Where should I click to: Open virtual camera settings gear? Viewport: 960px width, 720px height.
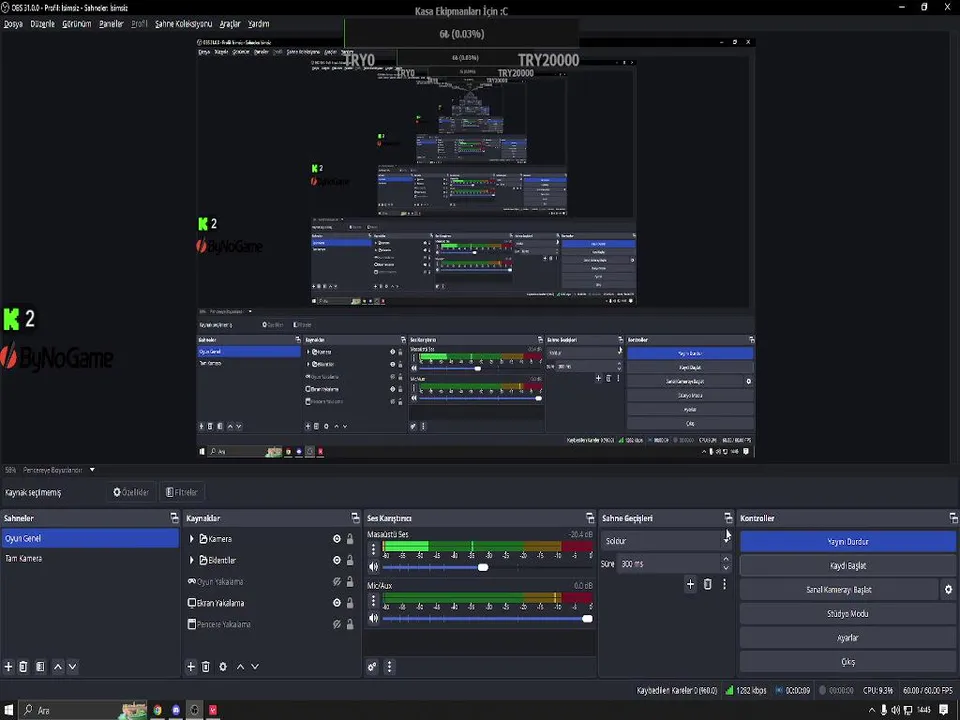[948, 590]
